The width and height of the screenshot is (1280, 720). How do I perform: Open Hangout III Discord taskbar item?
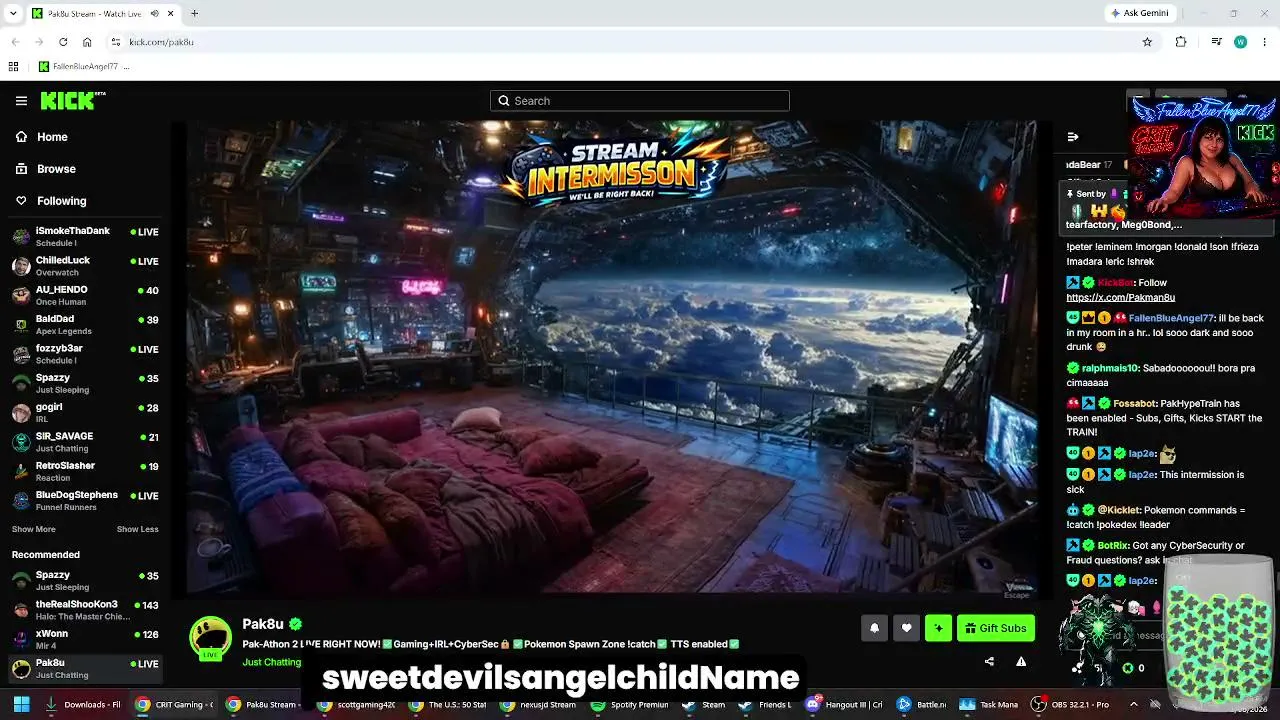click(846, 704)
